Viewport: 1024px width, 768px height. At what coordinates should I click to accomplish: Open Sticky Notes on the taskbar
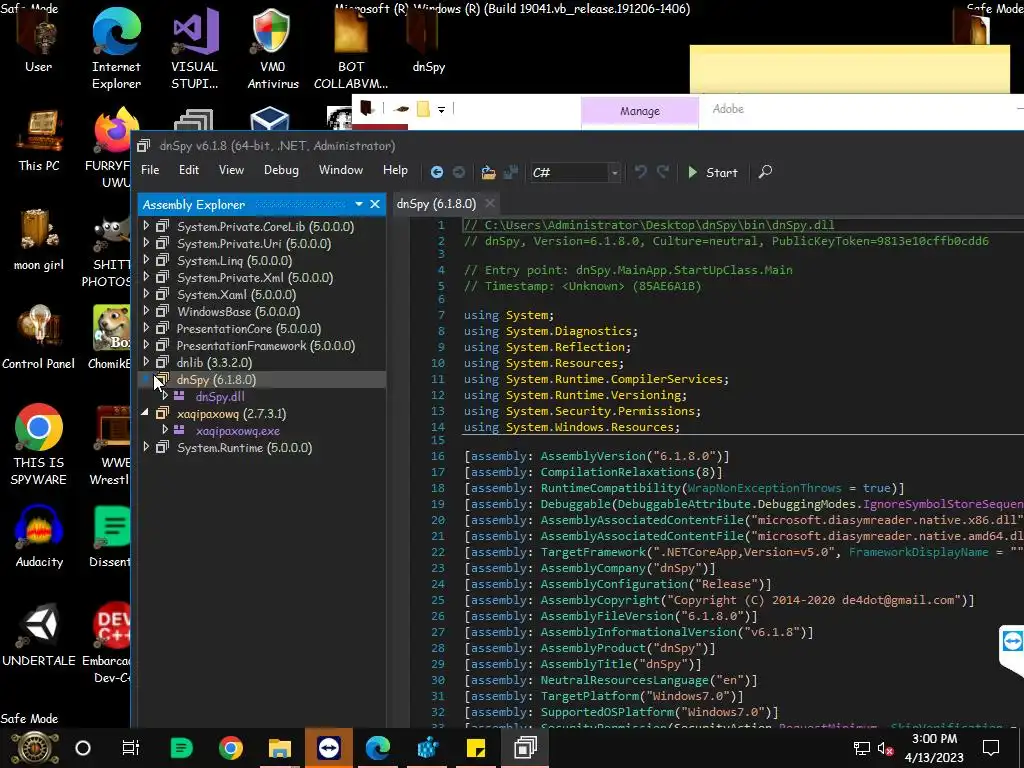tap(476, 748)
